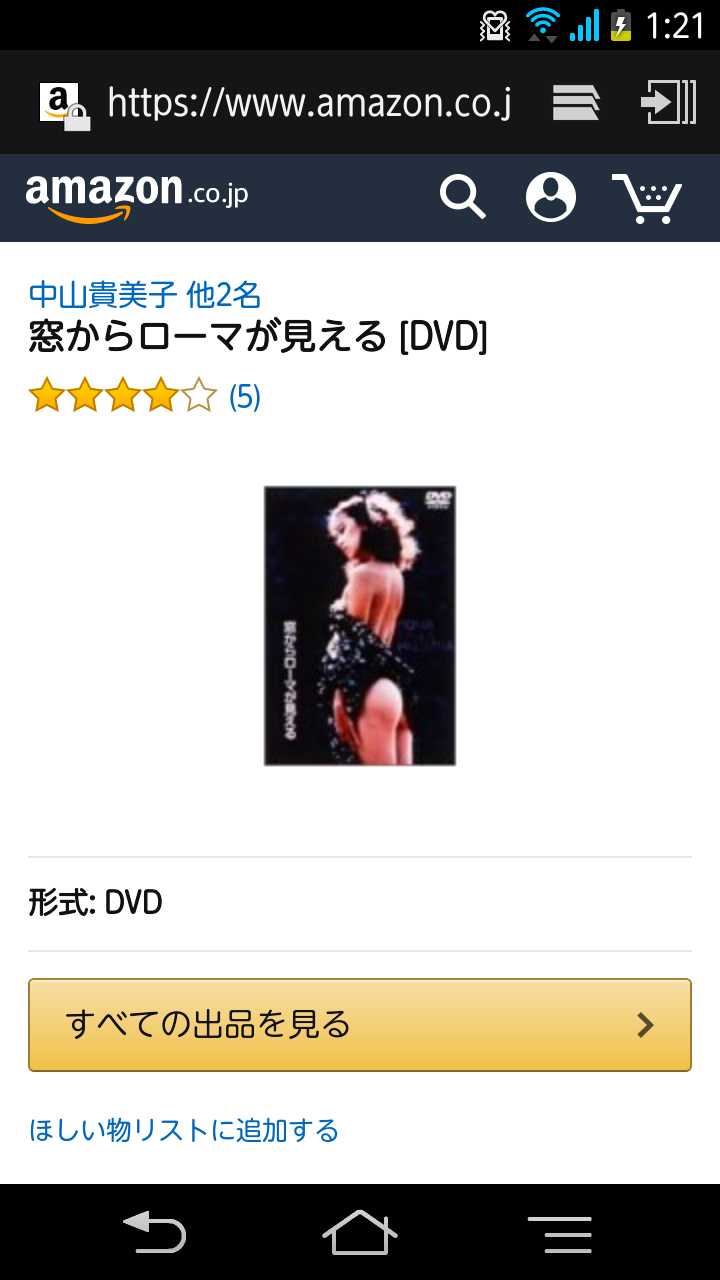The height and width of the screenshot is (1280, 720).
Task: Tap the chevron on the listings button
Action: [x=646, y=1025]
